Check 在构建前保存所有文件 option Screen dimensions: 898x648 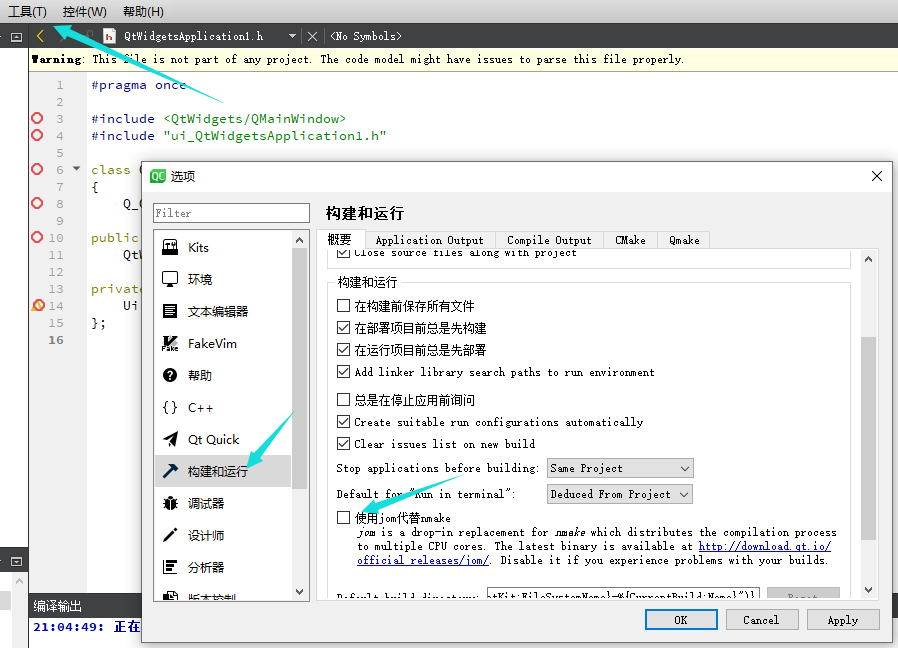click(343, 305)
